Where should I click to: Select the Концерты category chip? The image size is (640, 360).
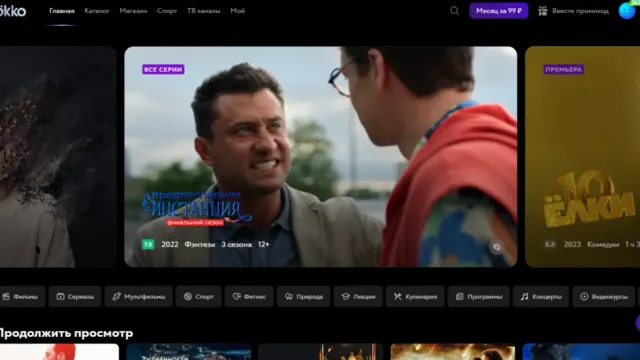(x=541, y=297)
